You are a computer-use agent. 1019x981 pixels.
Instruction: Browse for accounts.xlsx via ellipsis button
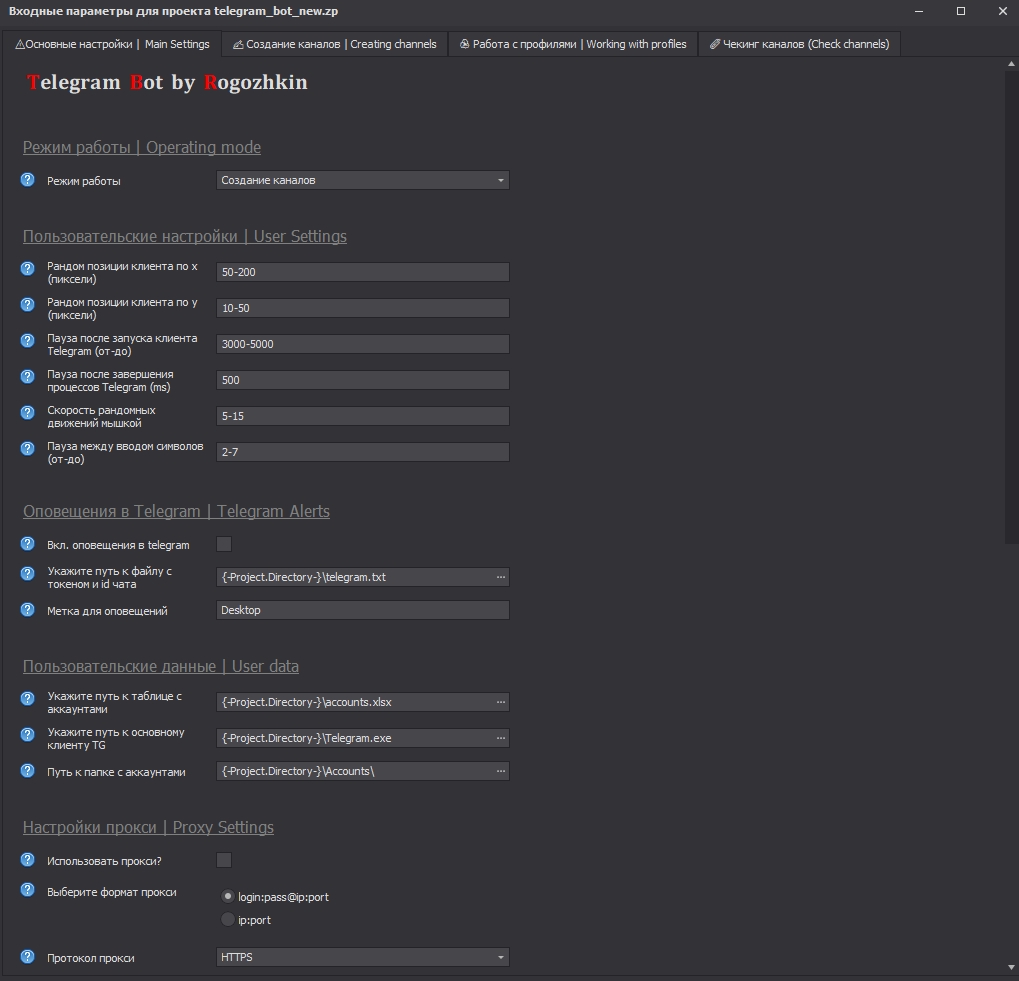(x=500, y=702)
